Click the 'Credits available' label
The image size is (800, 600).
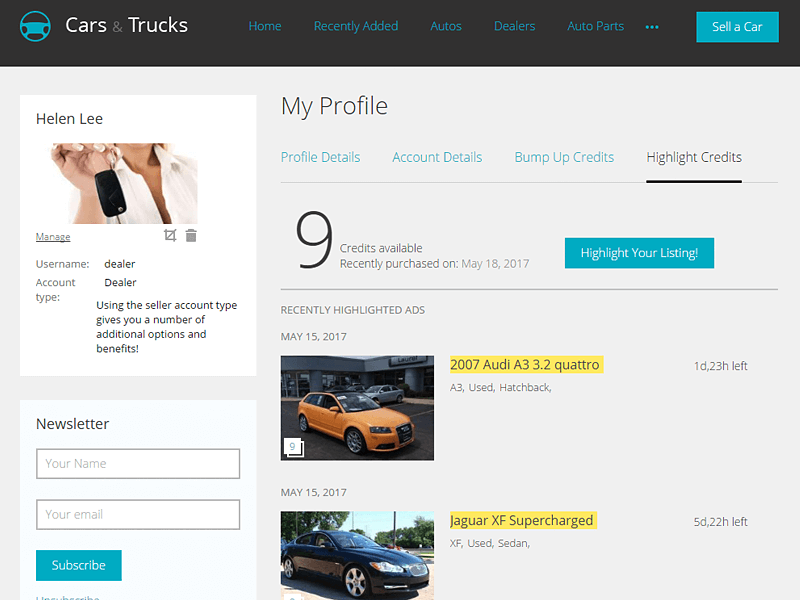[x=381, y=248]
